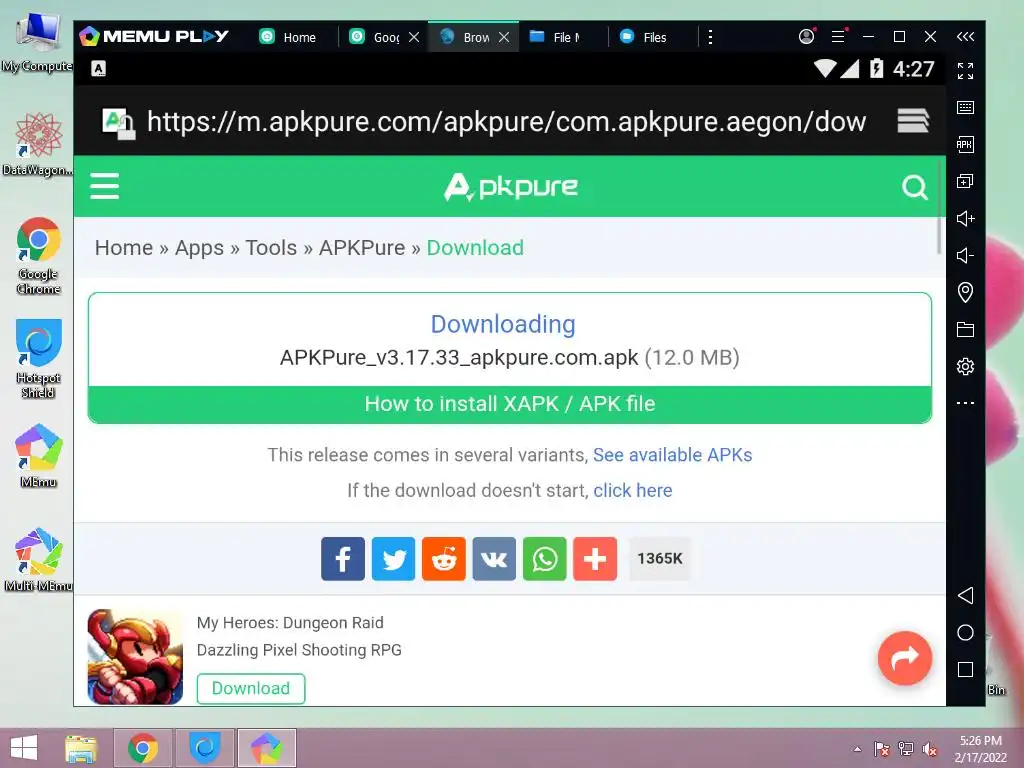Download My Heroes: Dungeon Raid
Screen dimensions: 1024x768
[x=251, y=688]
